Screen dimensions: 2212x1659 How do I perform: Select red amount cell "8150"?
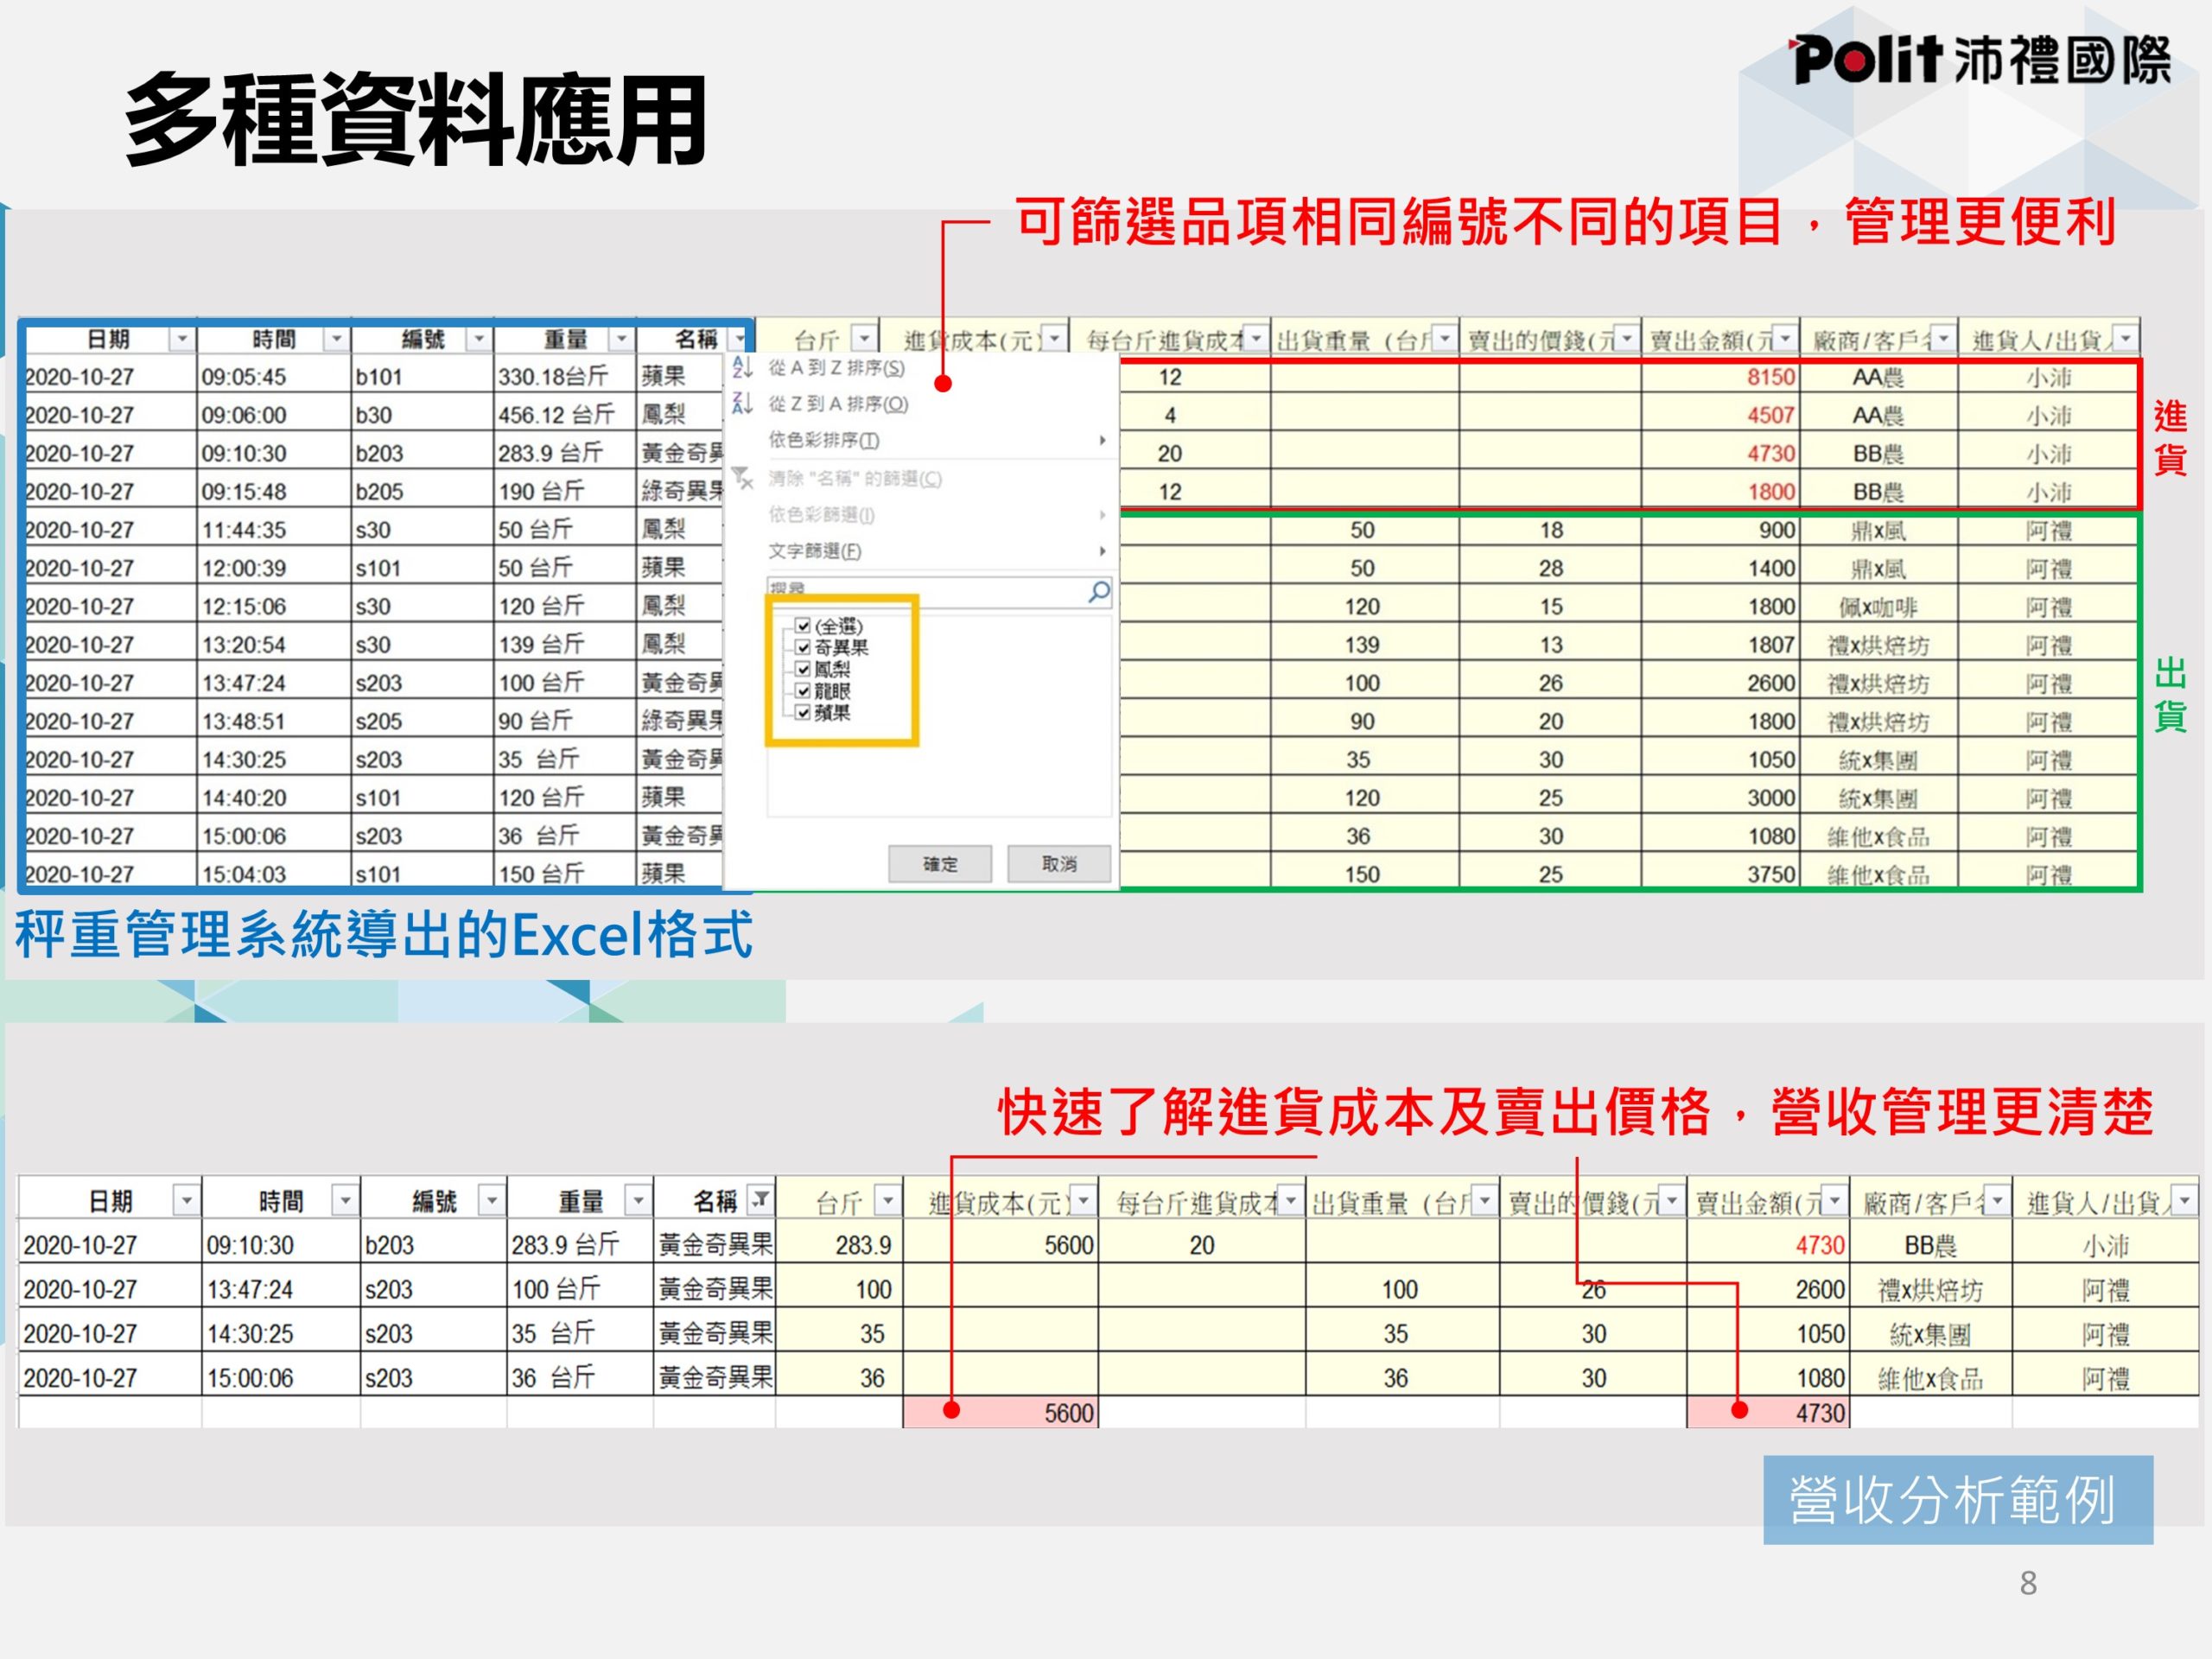pyautogui.click(x=1720, y=377)
